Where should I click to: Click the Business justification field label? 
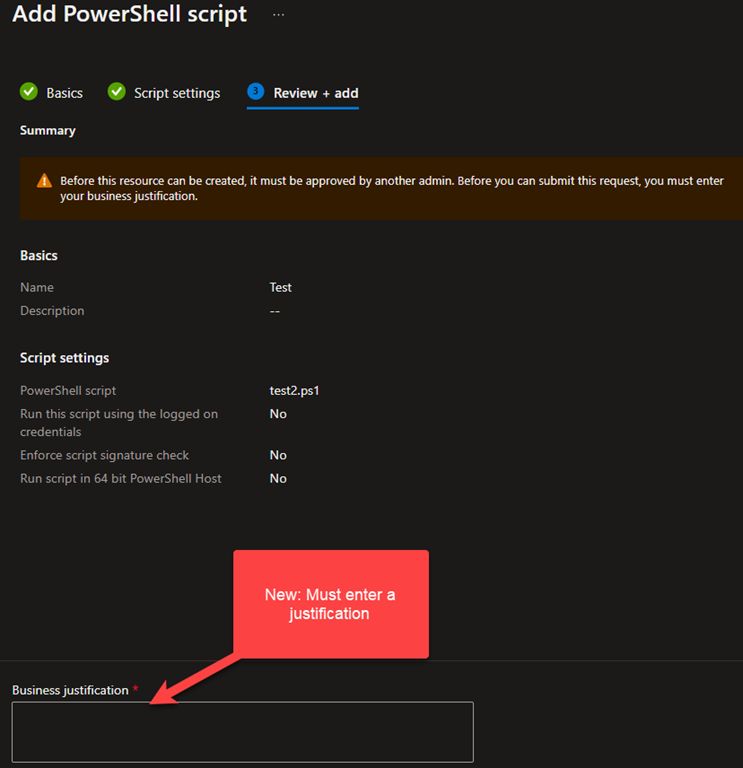(70, 690)
